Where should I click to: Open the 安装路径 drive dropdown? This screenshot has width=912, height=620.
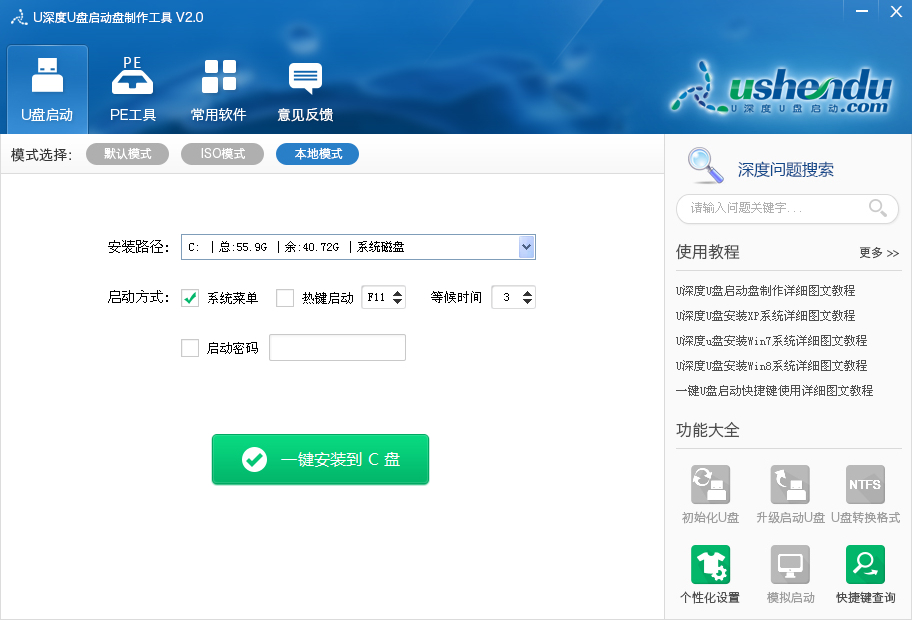point(526,246)
